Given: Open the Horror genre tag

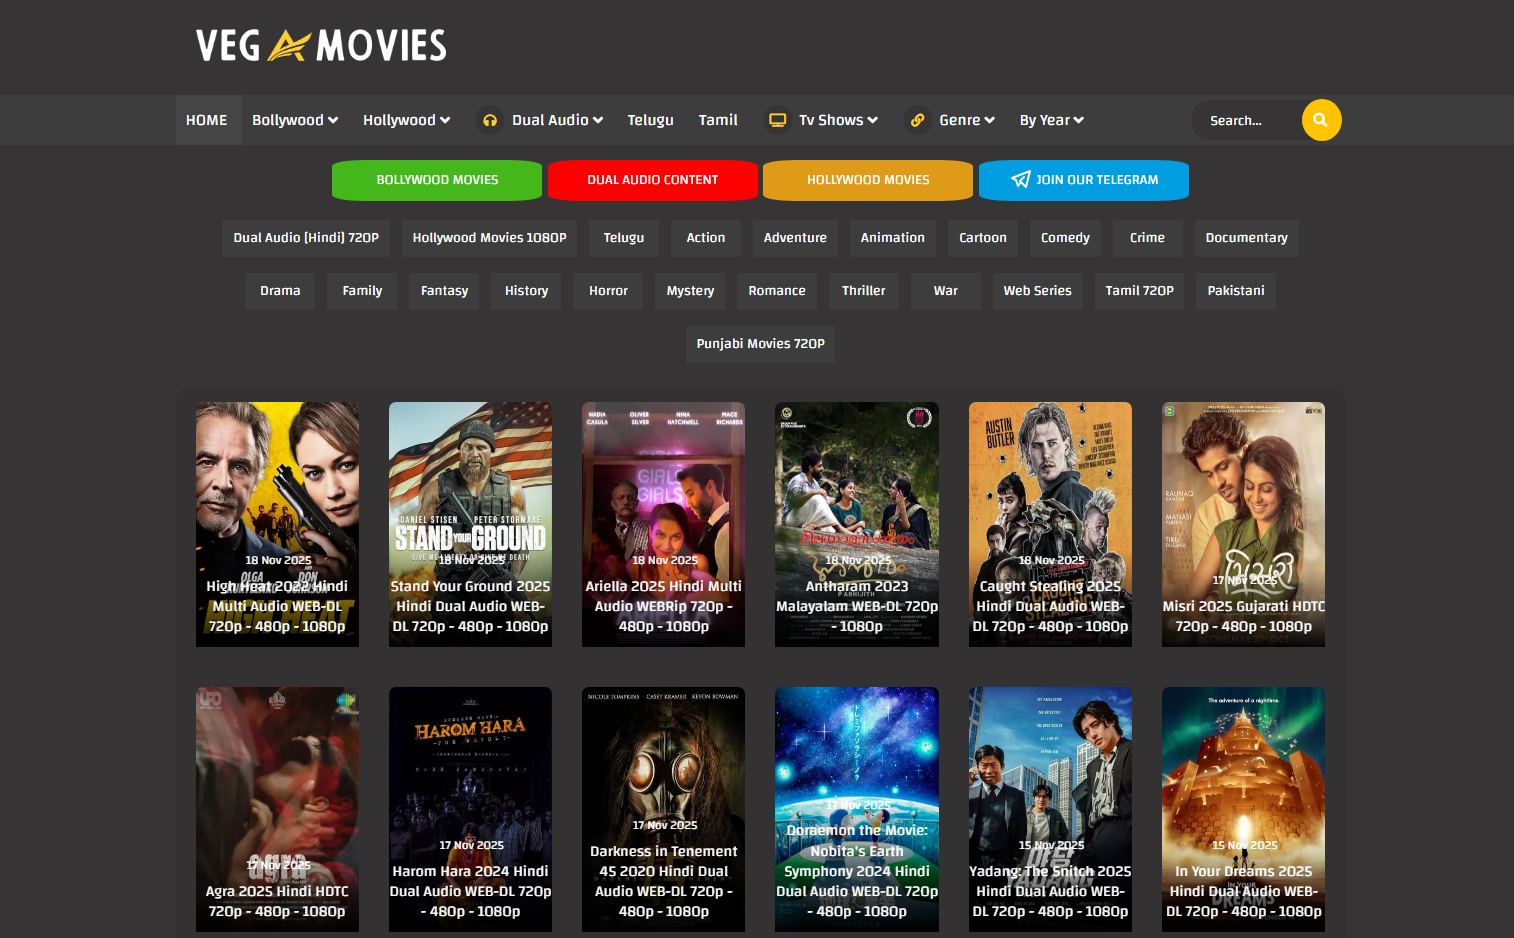Looking at the screenshot, I should (608, 291).
